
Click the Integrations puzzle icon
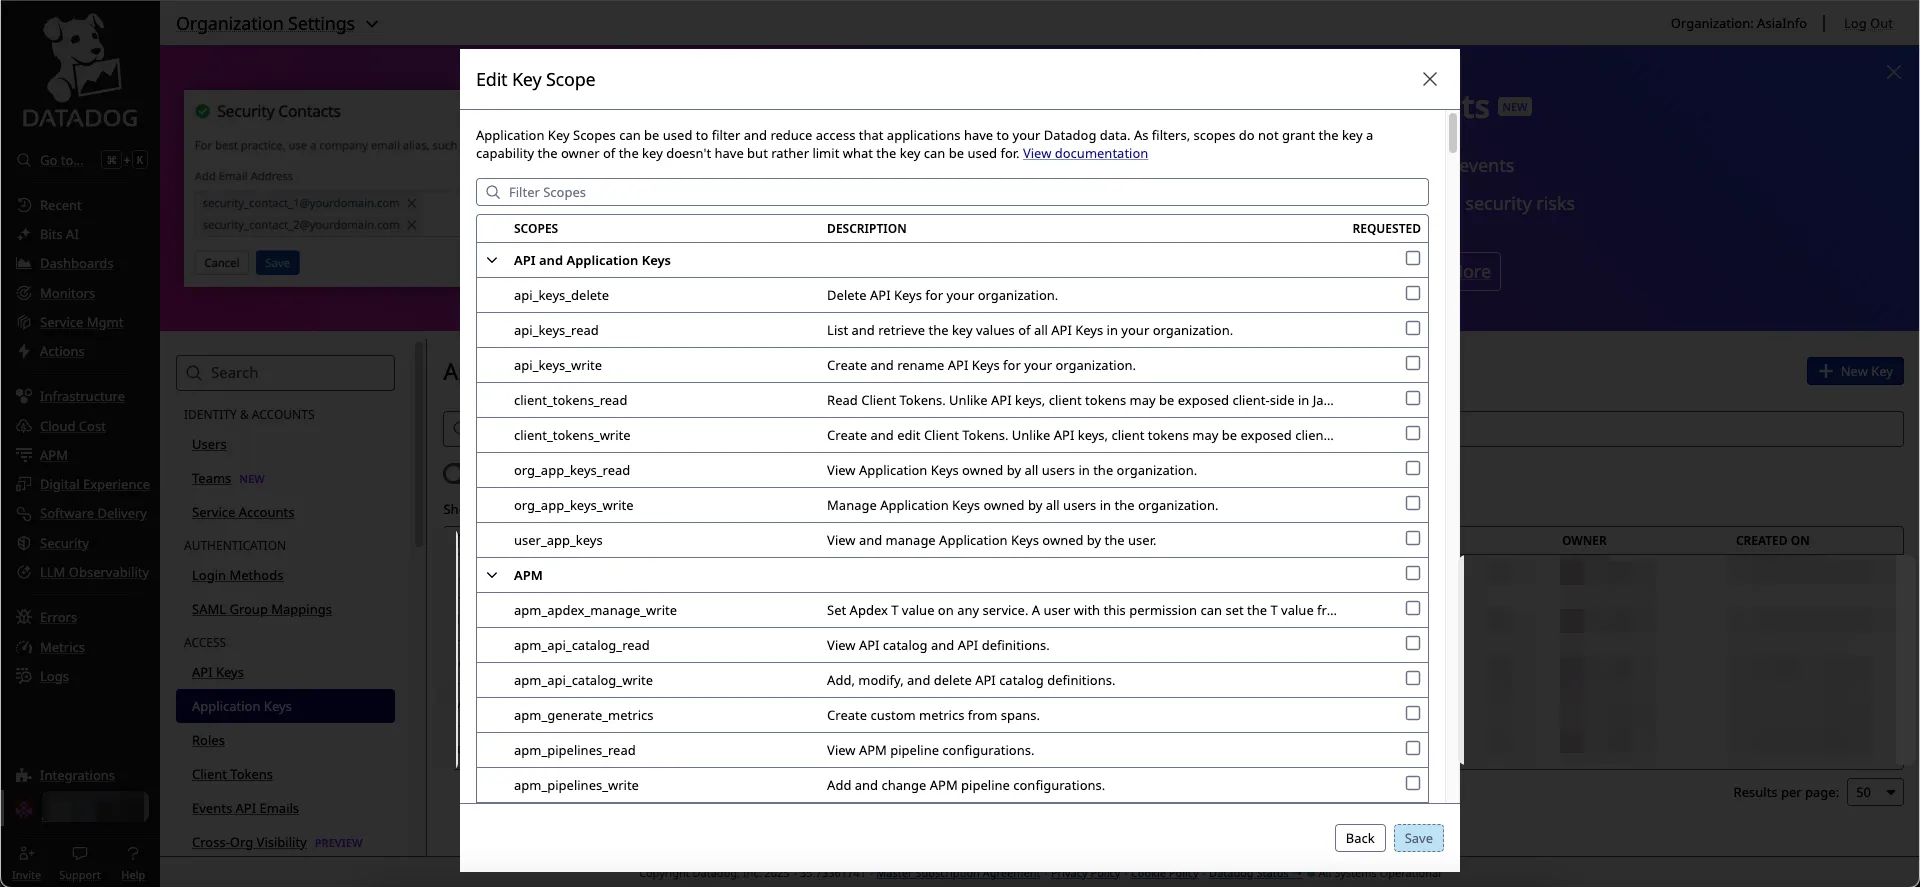[x=24, y=776]
